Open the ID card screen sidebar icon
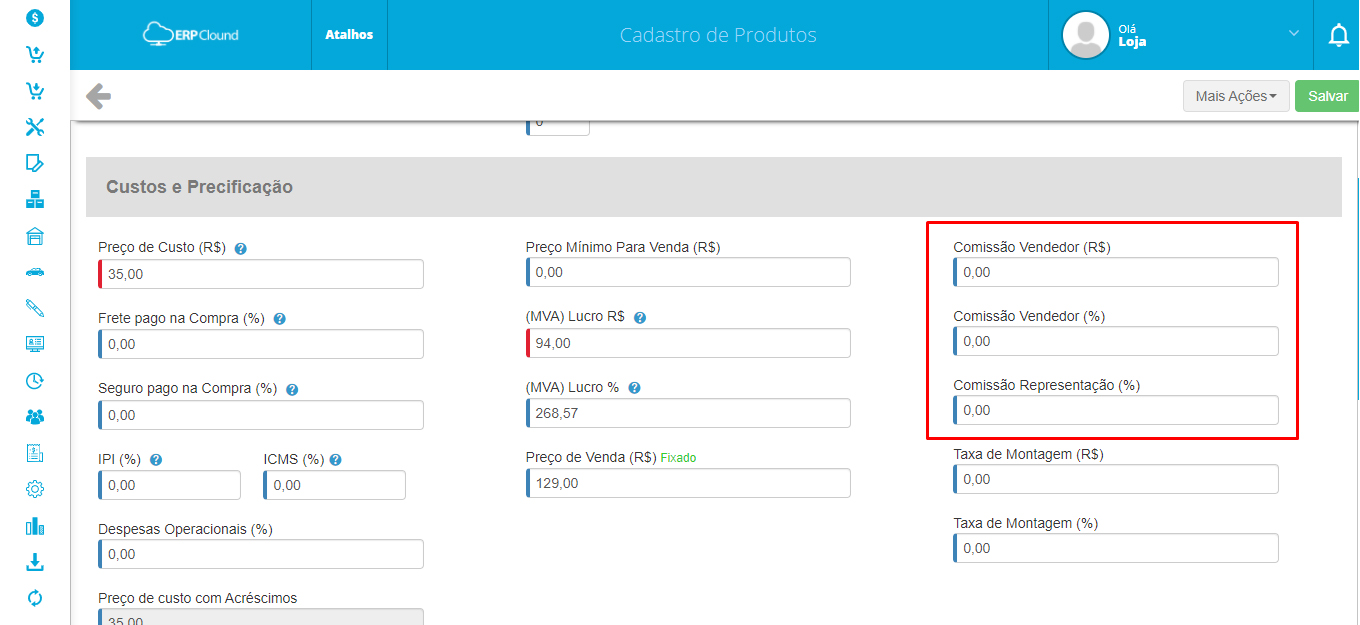The image size is (1360, 625). (x=35, y=344)
